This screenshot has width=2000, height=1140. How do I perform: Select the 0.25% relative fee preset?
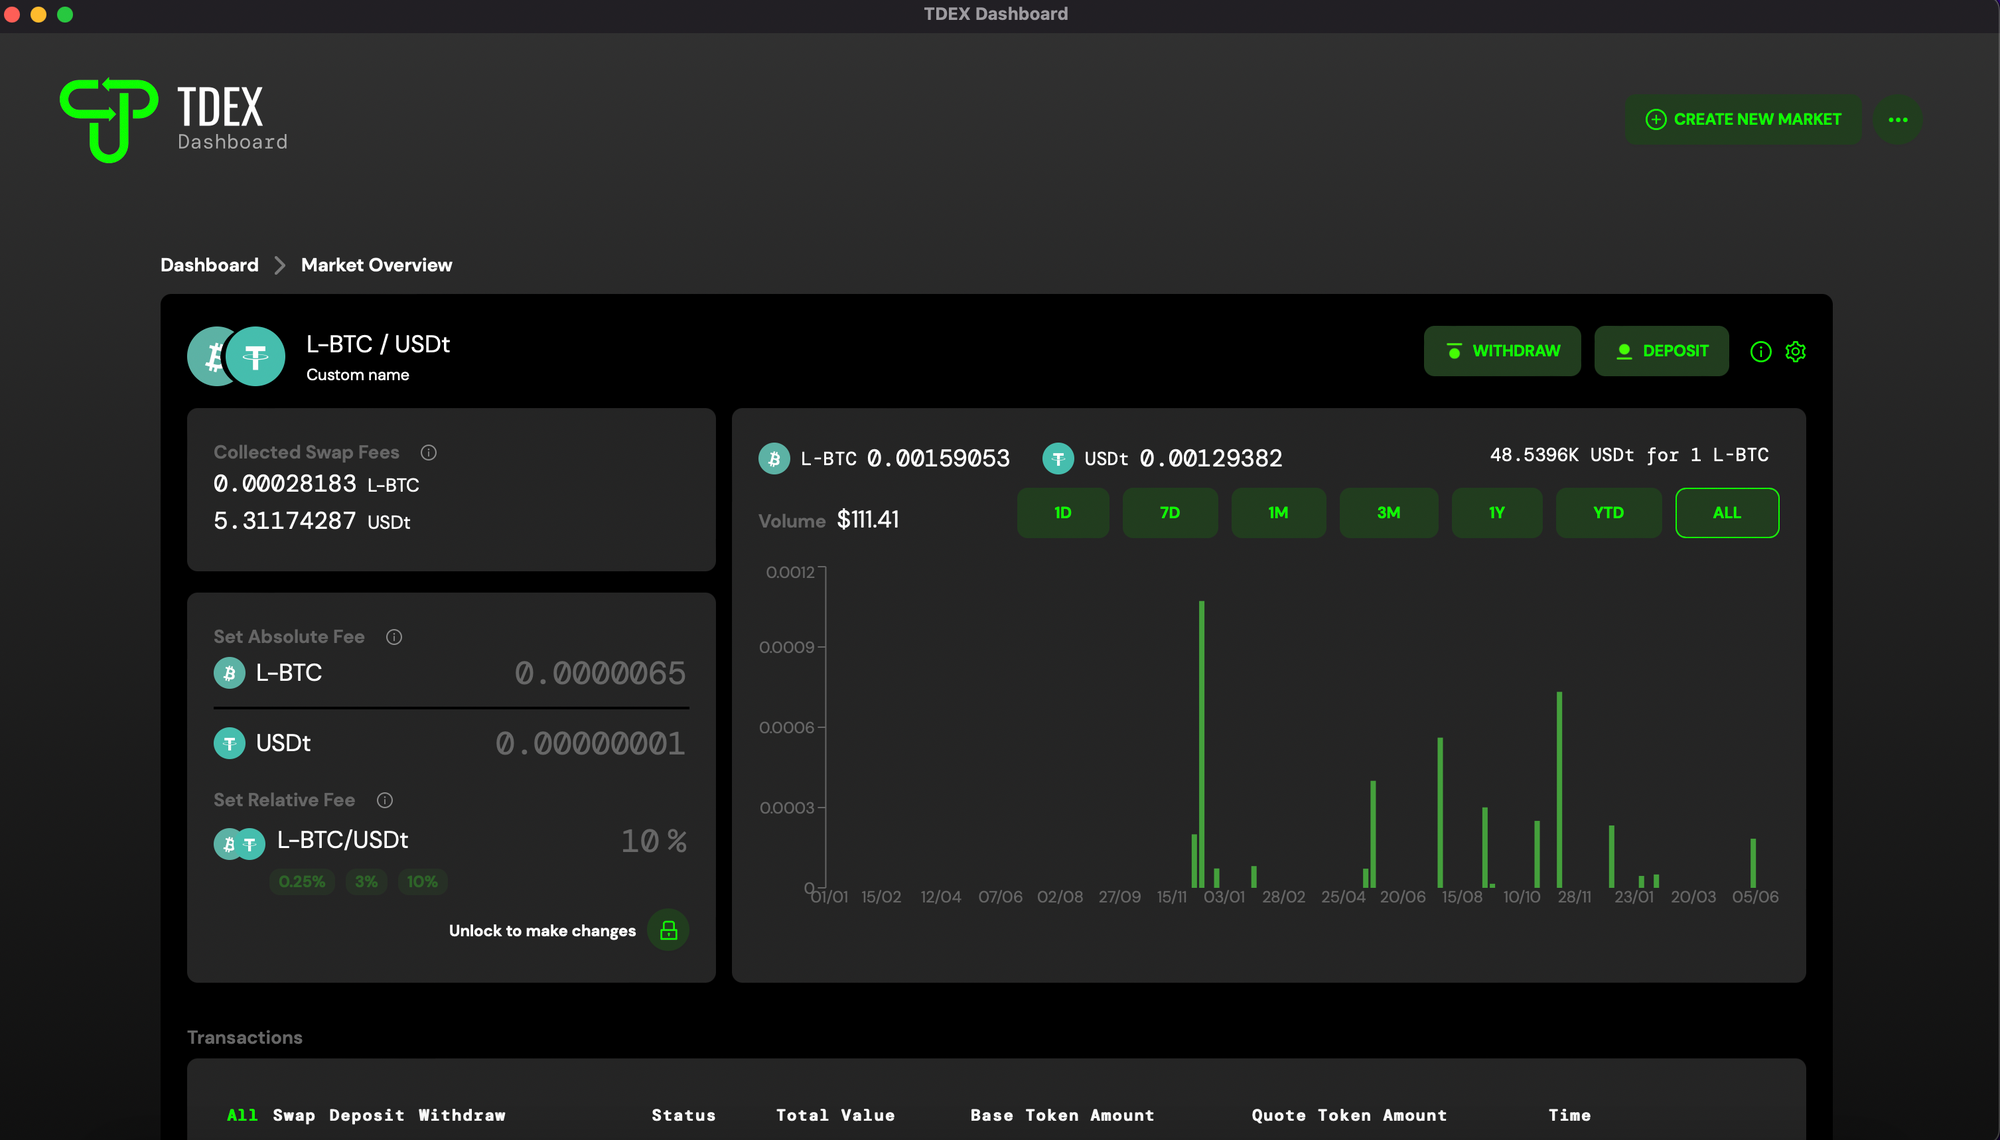pyautogui.click(x=302, y=882)
